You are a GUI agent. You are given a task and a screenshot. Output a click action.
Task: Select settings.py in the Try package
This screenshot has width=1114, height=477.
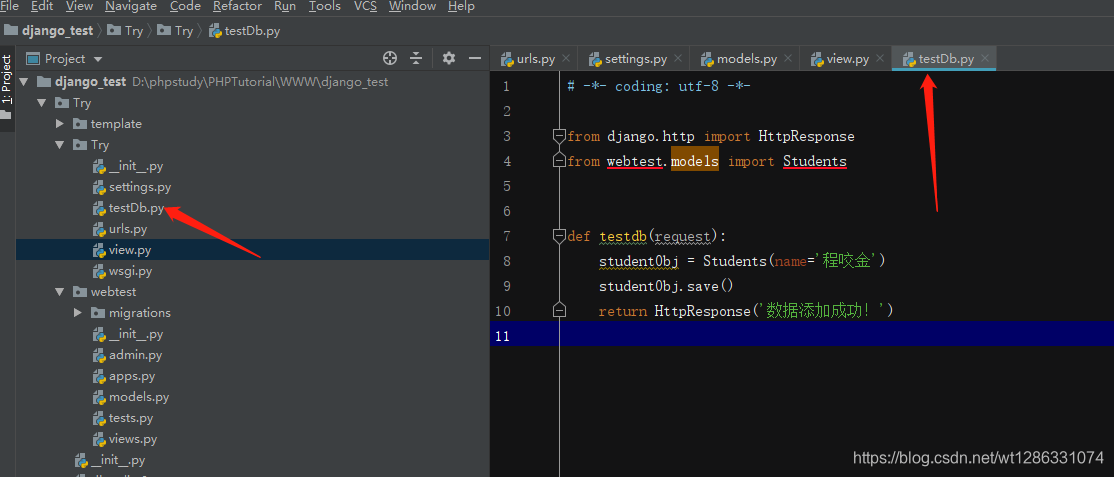(140, 187)
